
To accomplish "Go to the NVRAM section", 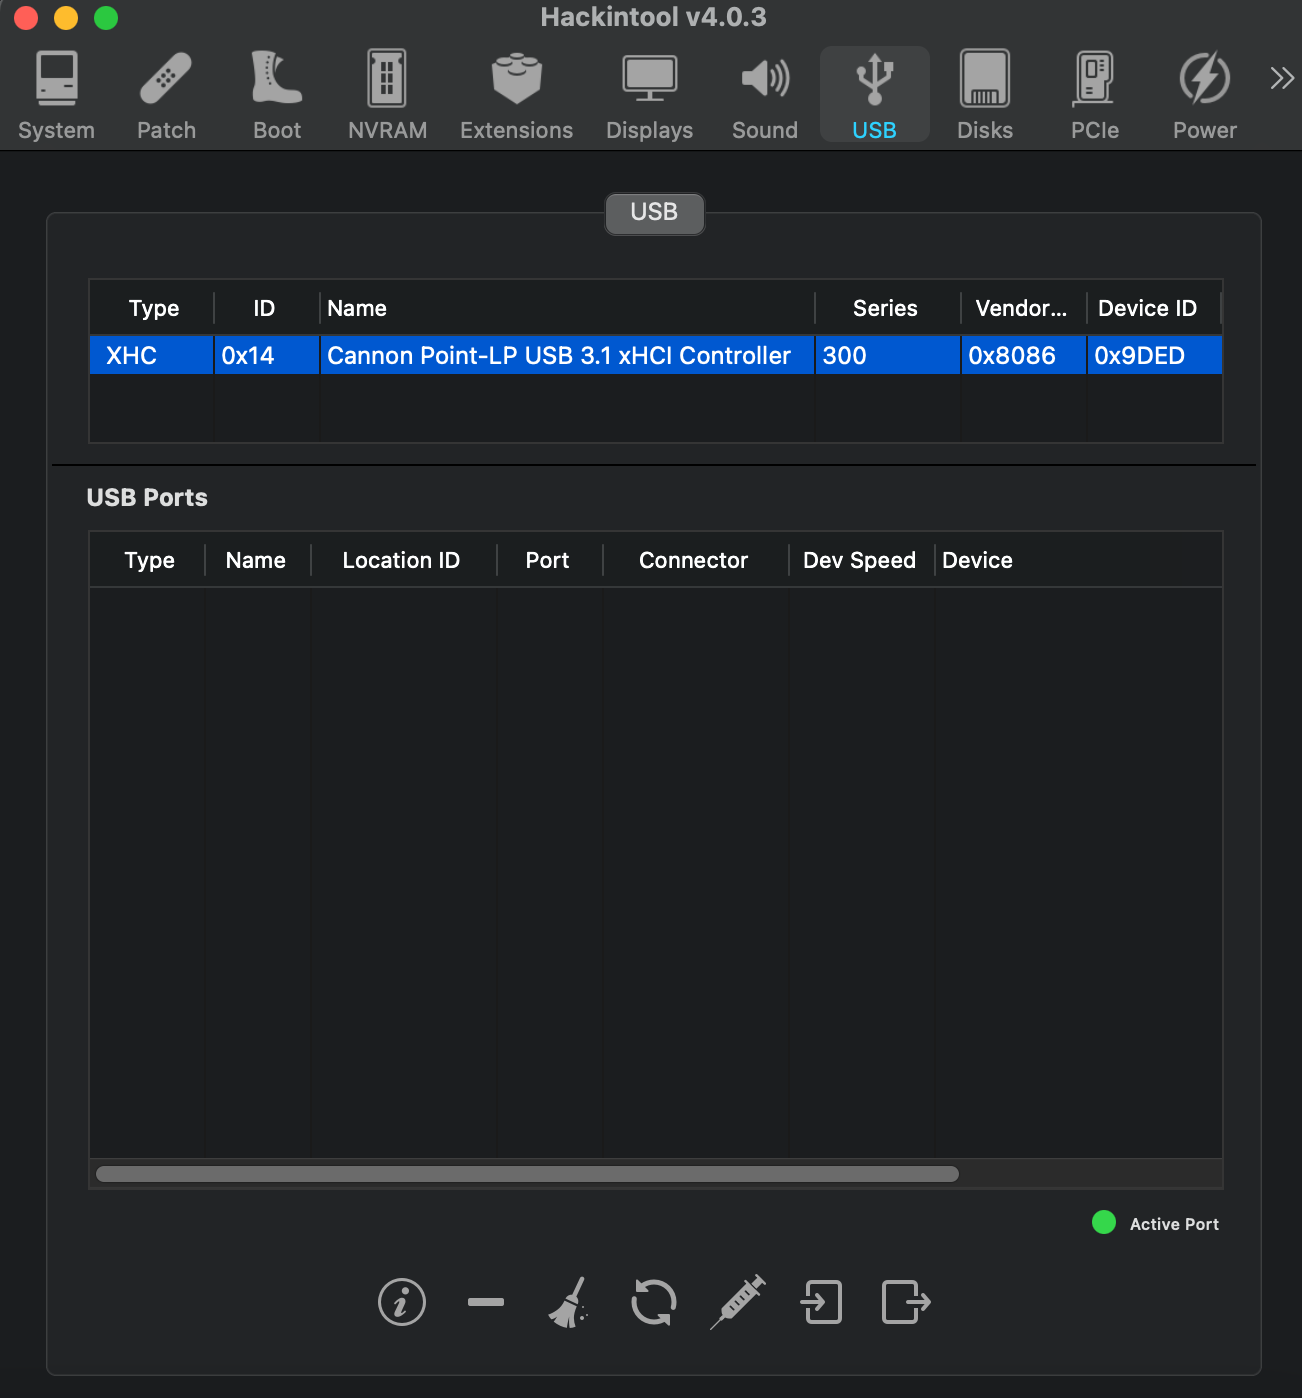I will point(387,93).
